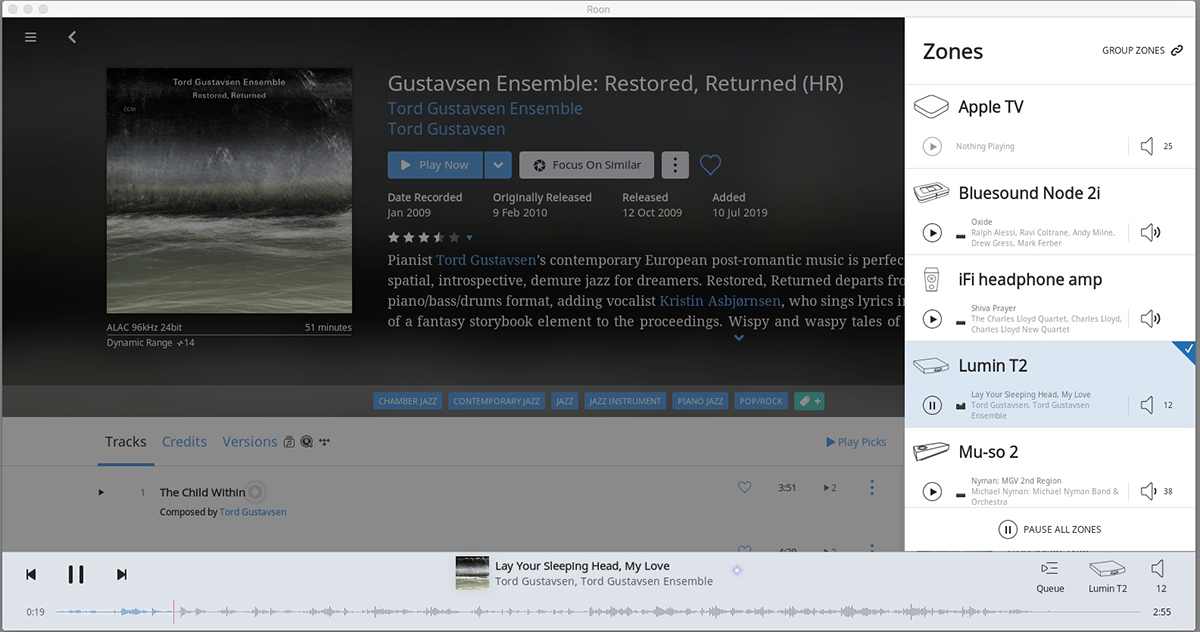Click the album cover artwork
1200x632 pixels.
(x=229, y=190)
